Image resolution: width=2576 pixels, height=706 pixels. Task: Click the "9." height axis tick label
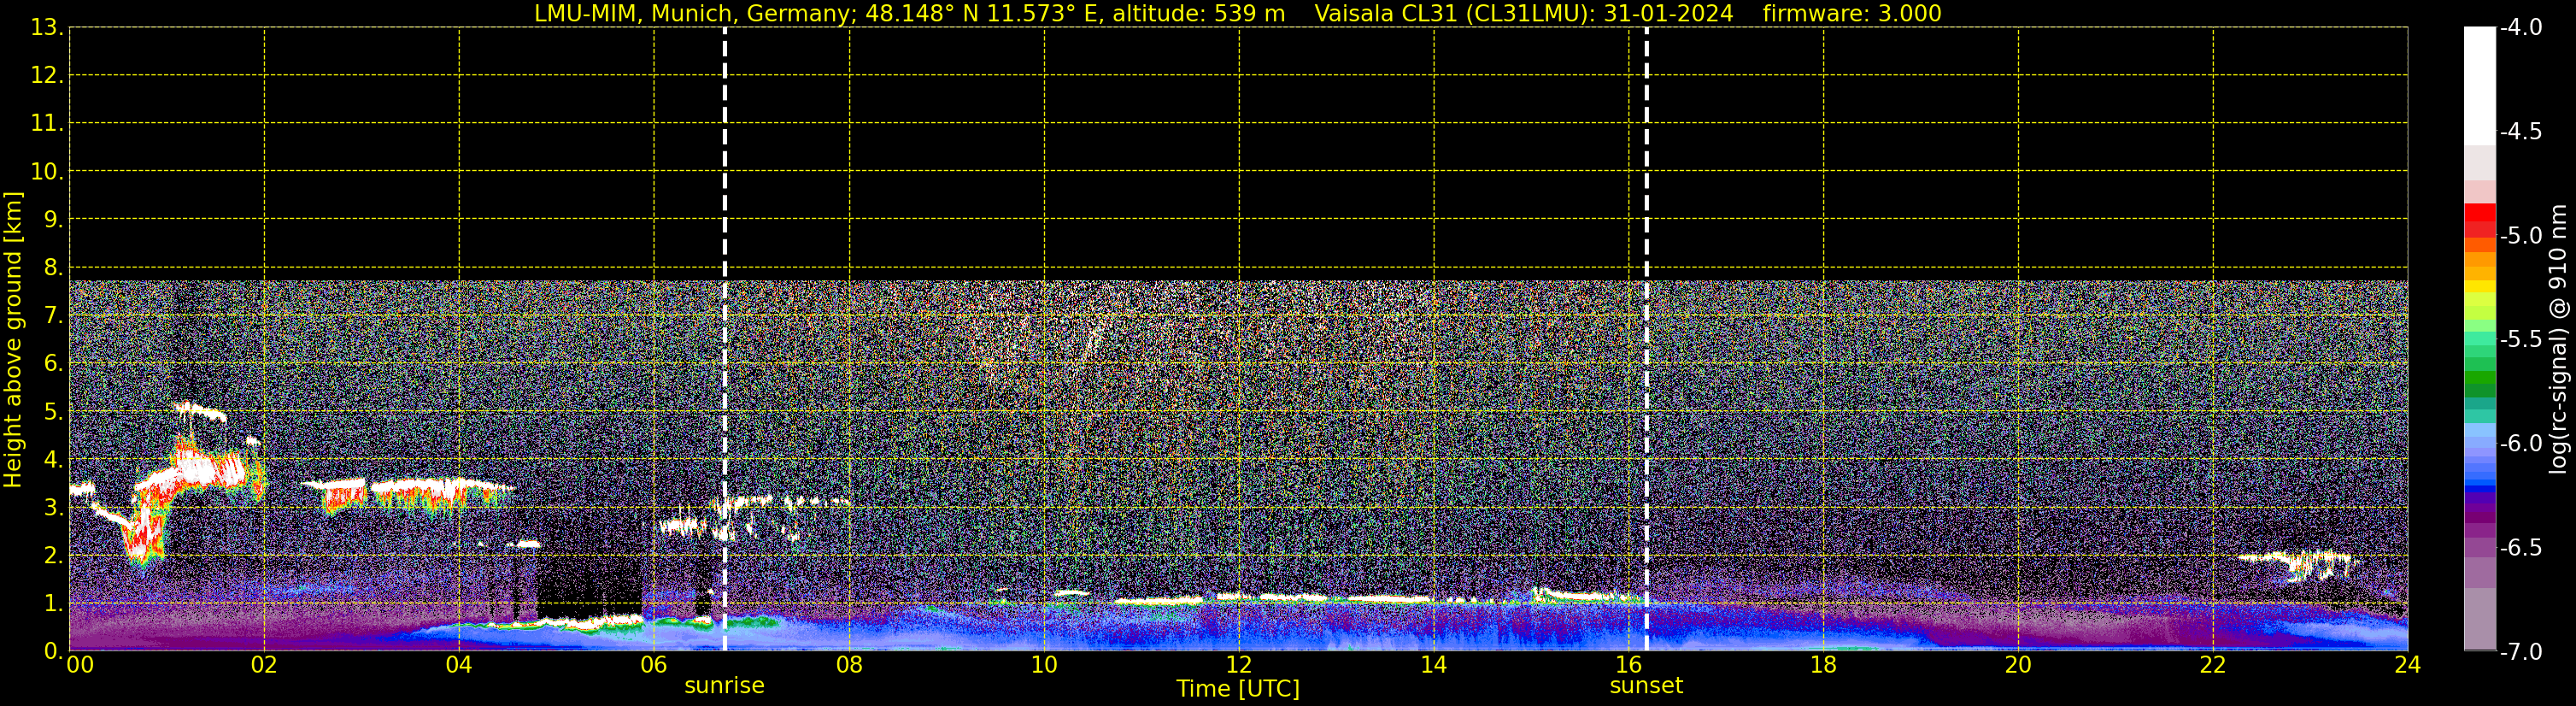(53, 219)
